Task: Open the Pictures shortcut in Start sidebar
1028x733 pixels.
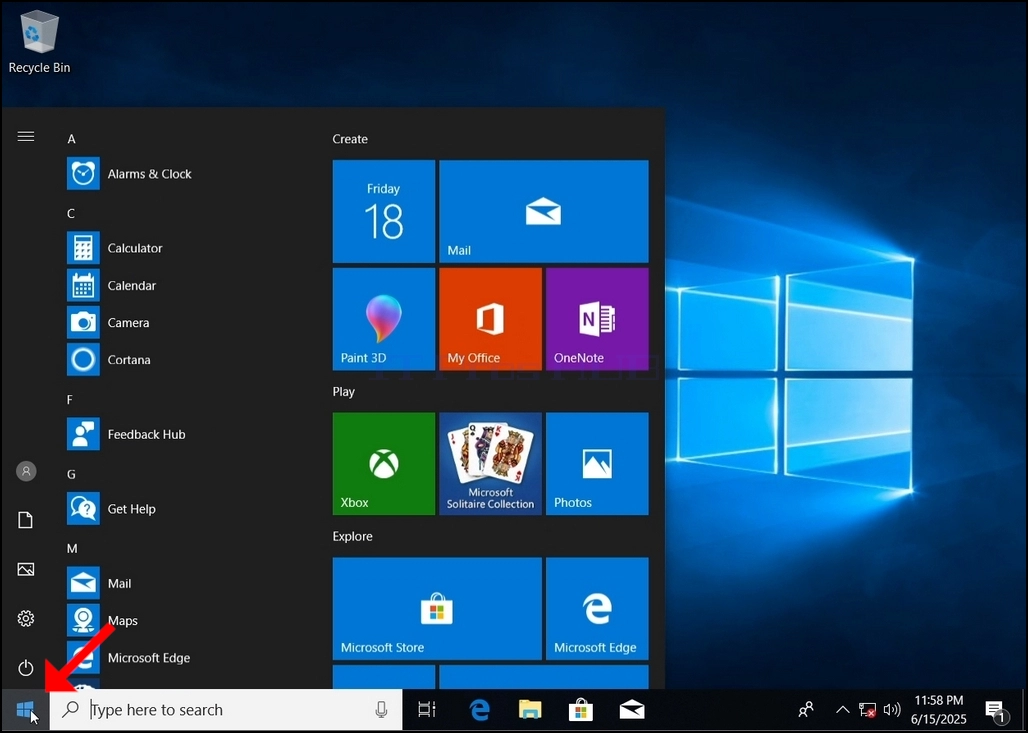Action: tap(26, 569)
